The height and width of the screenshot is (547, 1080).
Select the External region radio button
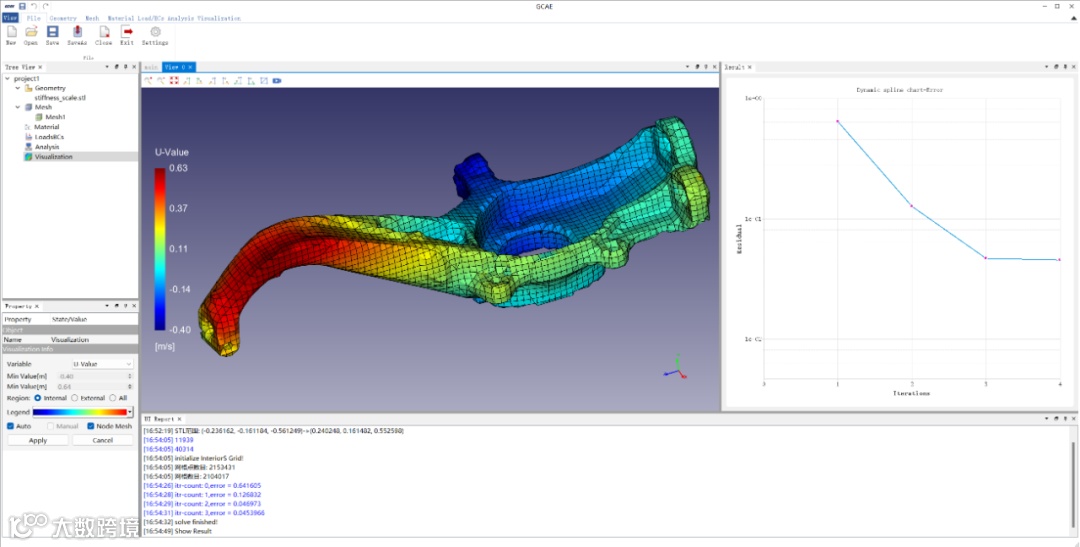coord(74,398)
